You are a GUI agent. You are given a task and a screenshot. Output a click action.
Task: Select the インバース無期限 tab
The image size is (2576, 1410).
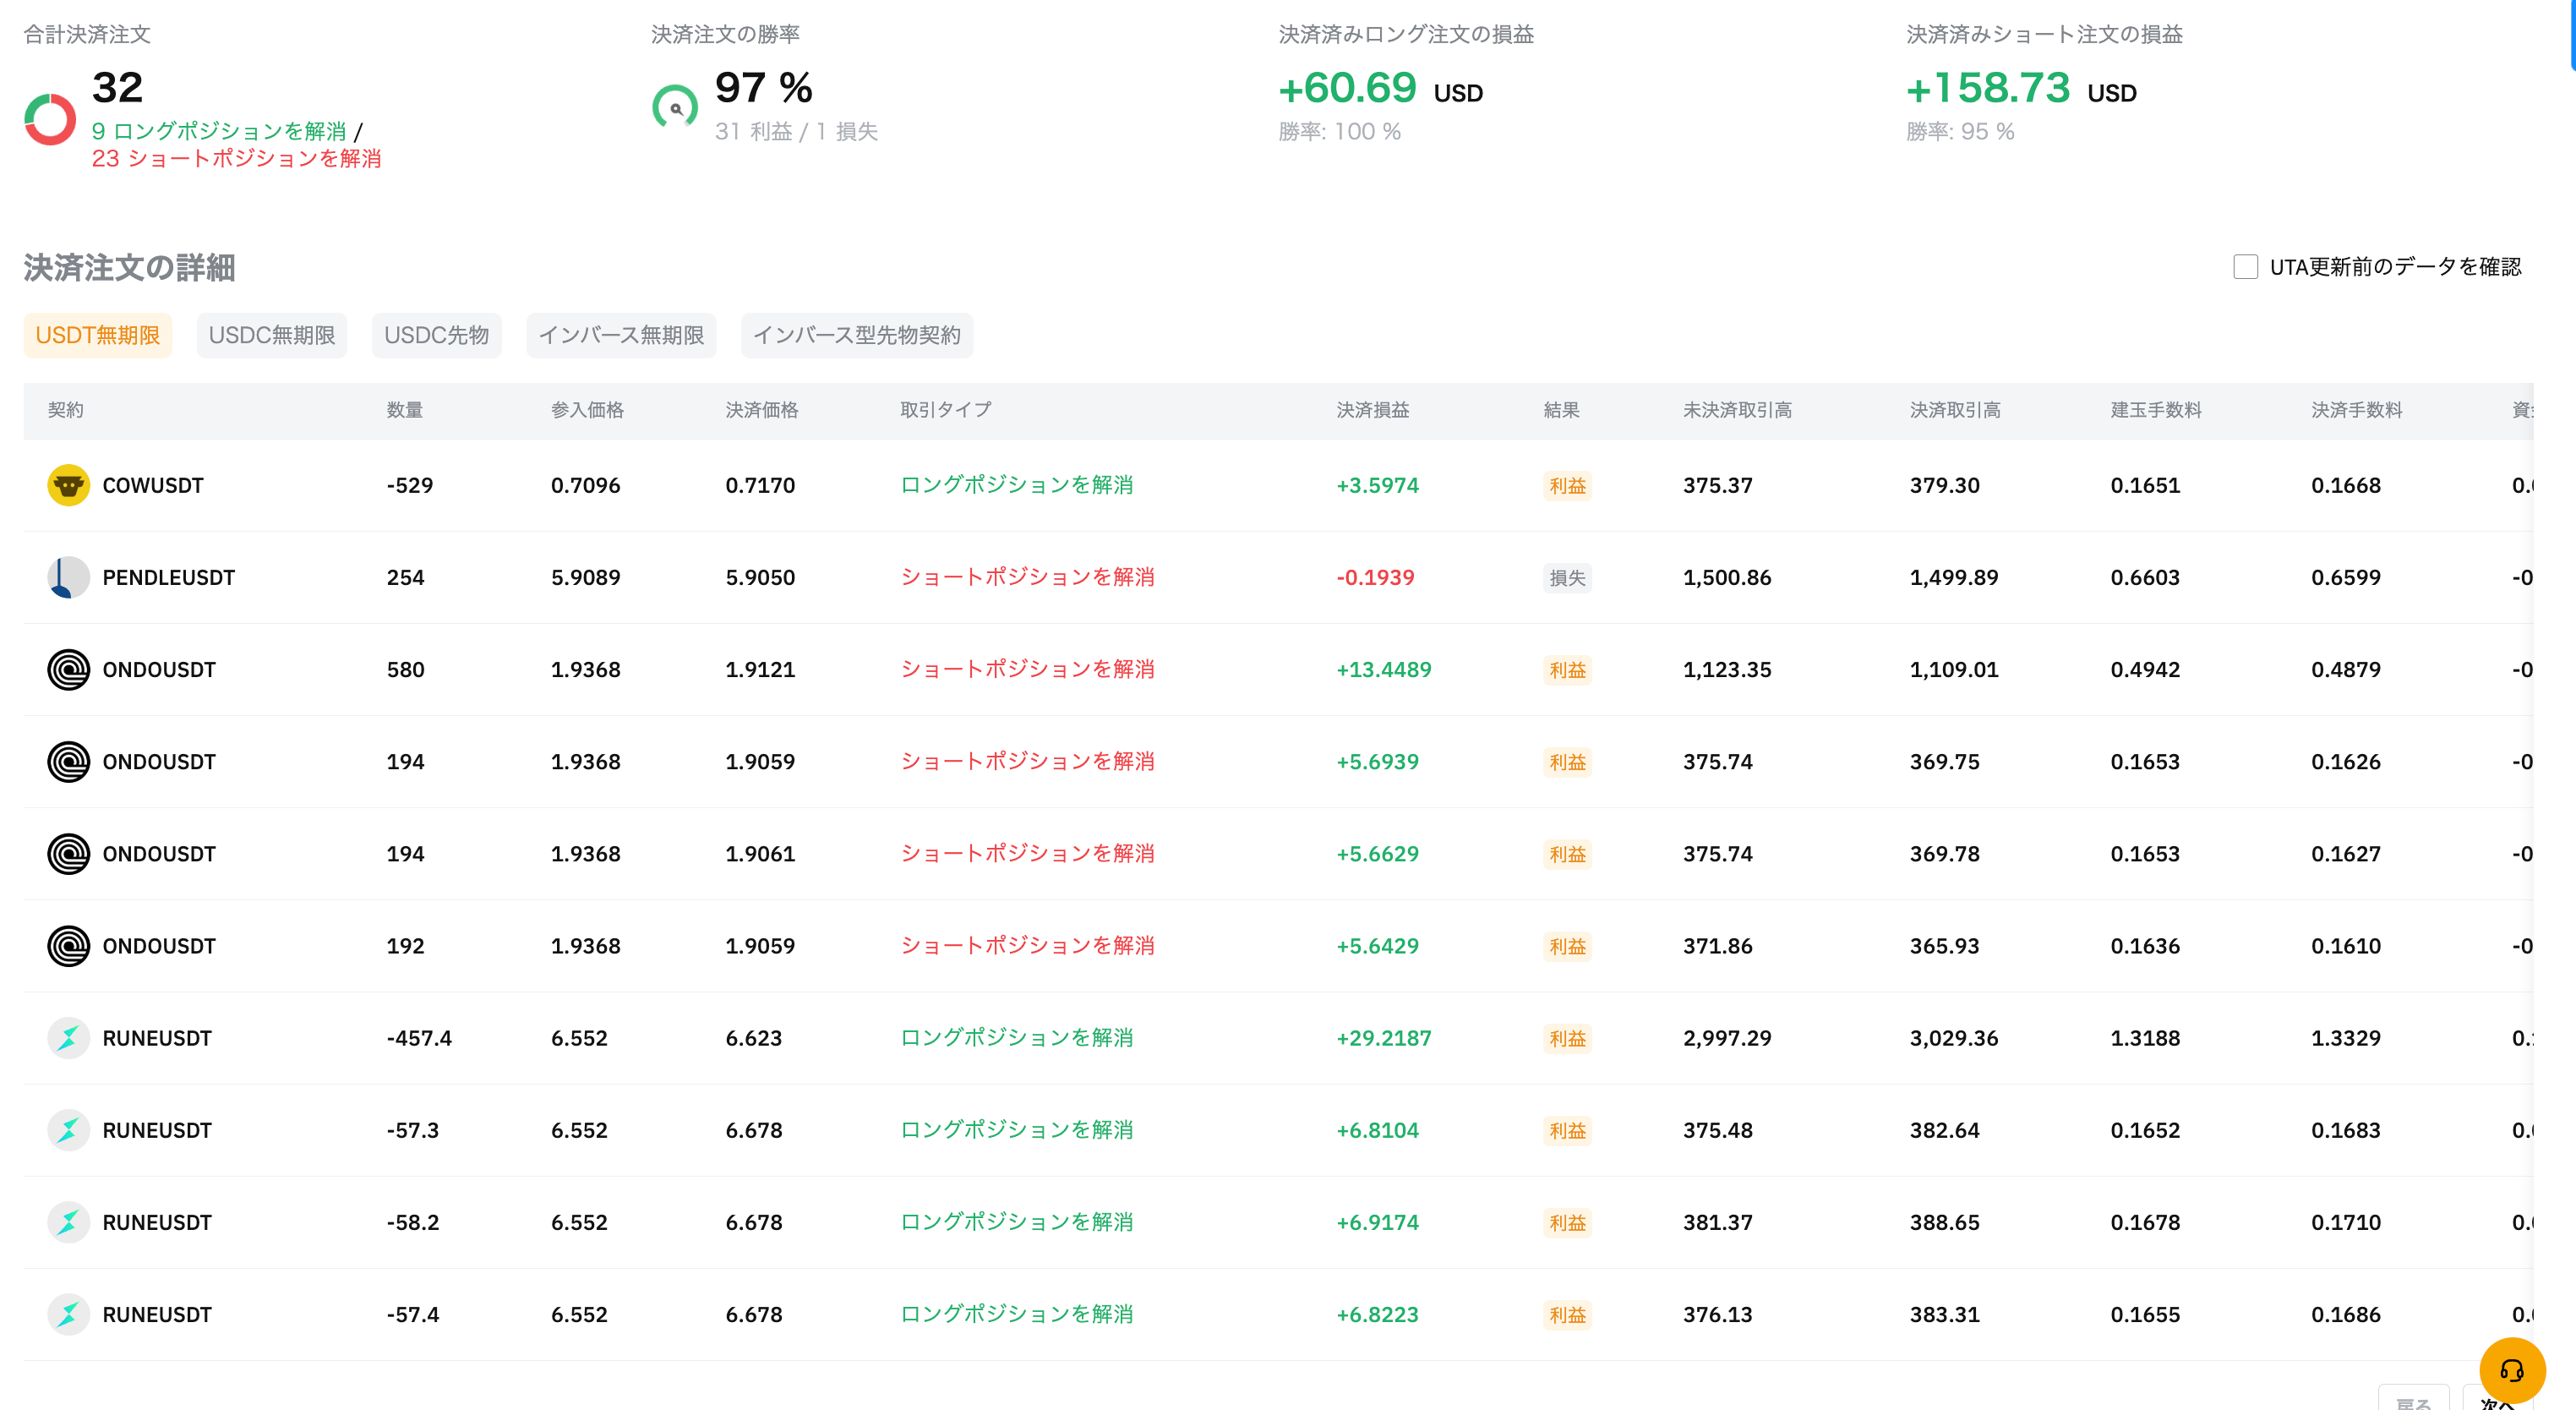point(620,335)
